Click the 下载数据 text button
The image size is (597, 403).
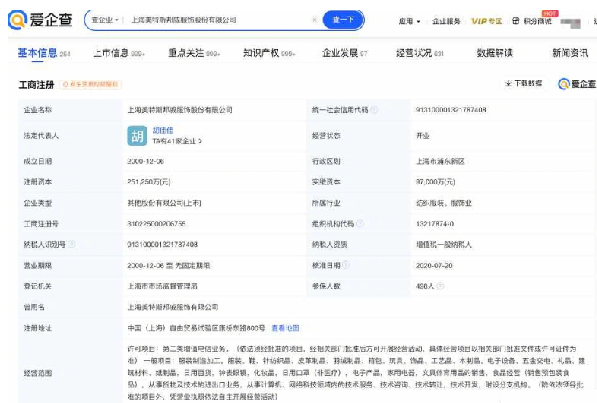(528, 83)
